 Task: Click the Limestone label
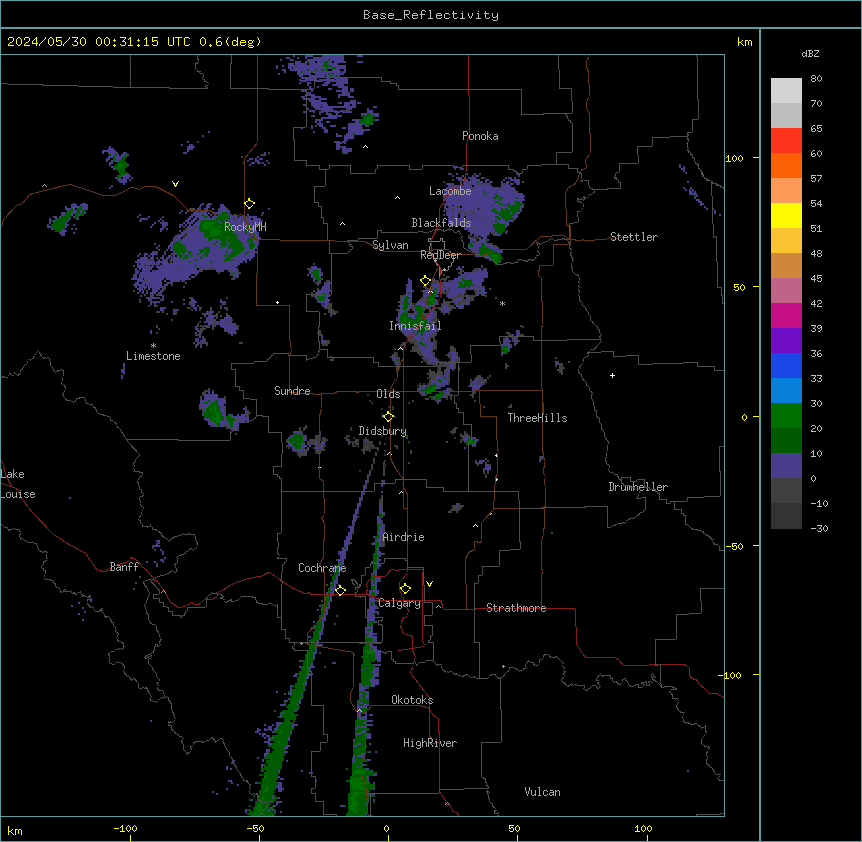[153, 356]
